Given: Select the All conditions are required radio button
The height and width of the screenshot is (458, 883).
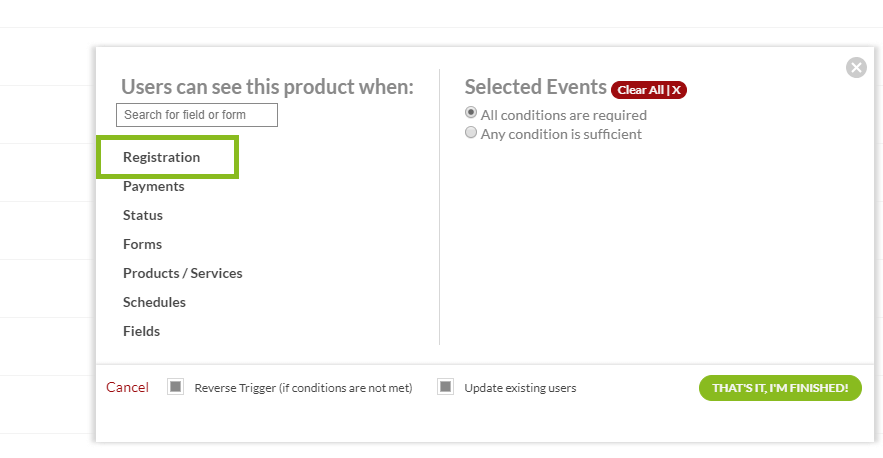Looking at the screenshot, I should click(x=471, y=113).
